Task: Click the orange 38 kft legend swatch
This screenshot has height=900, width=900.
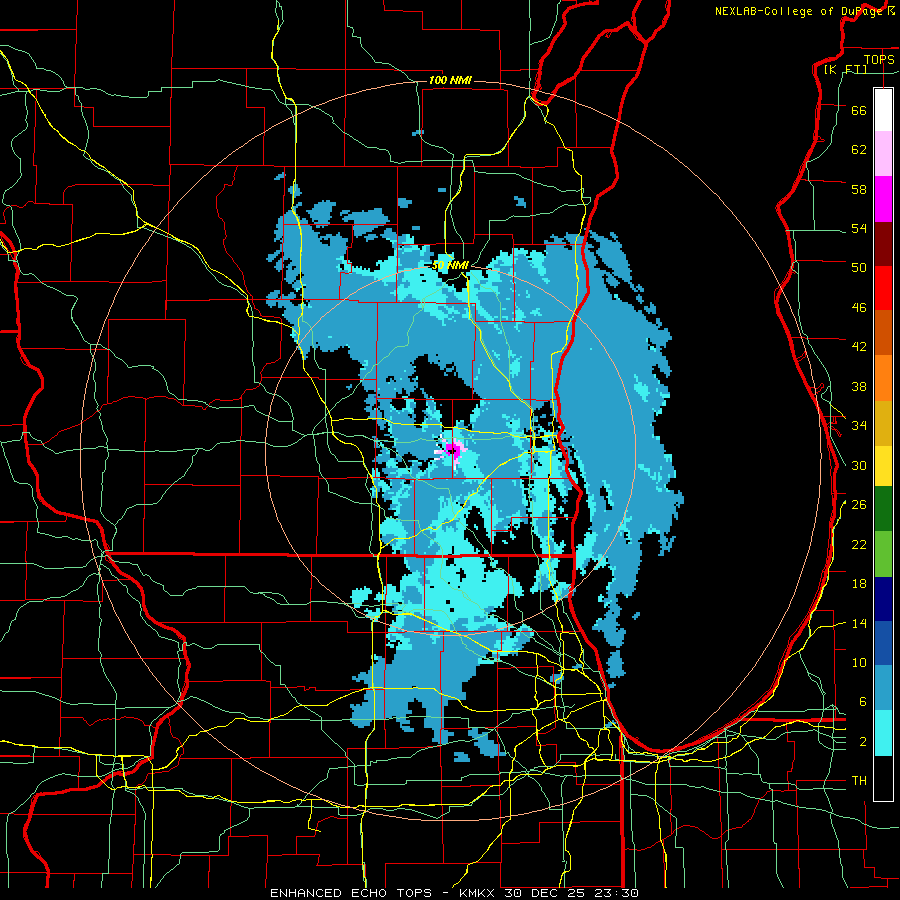Action: [883, 378]
